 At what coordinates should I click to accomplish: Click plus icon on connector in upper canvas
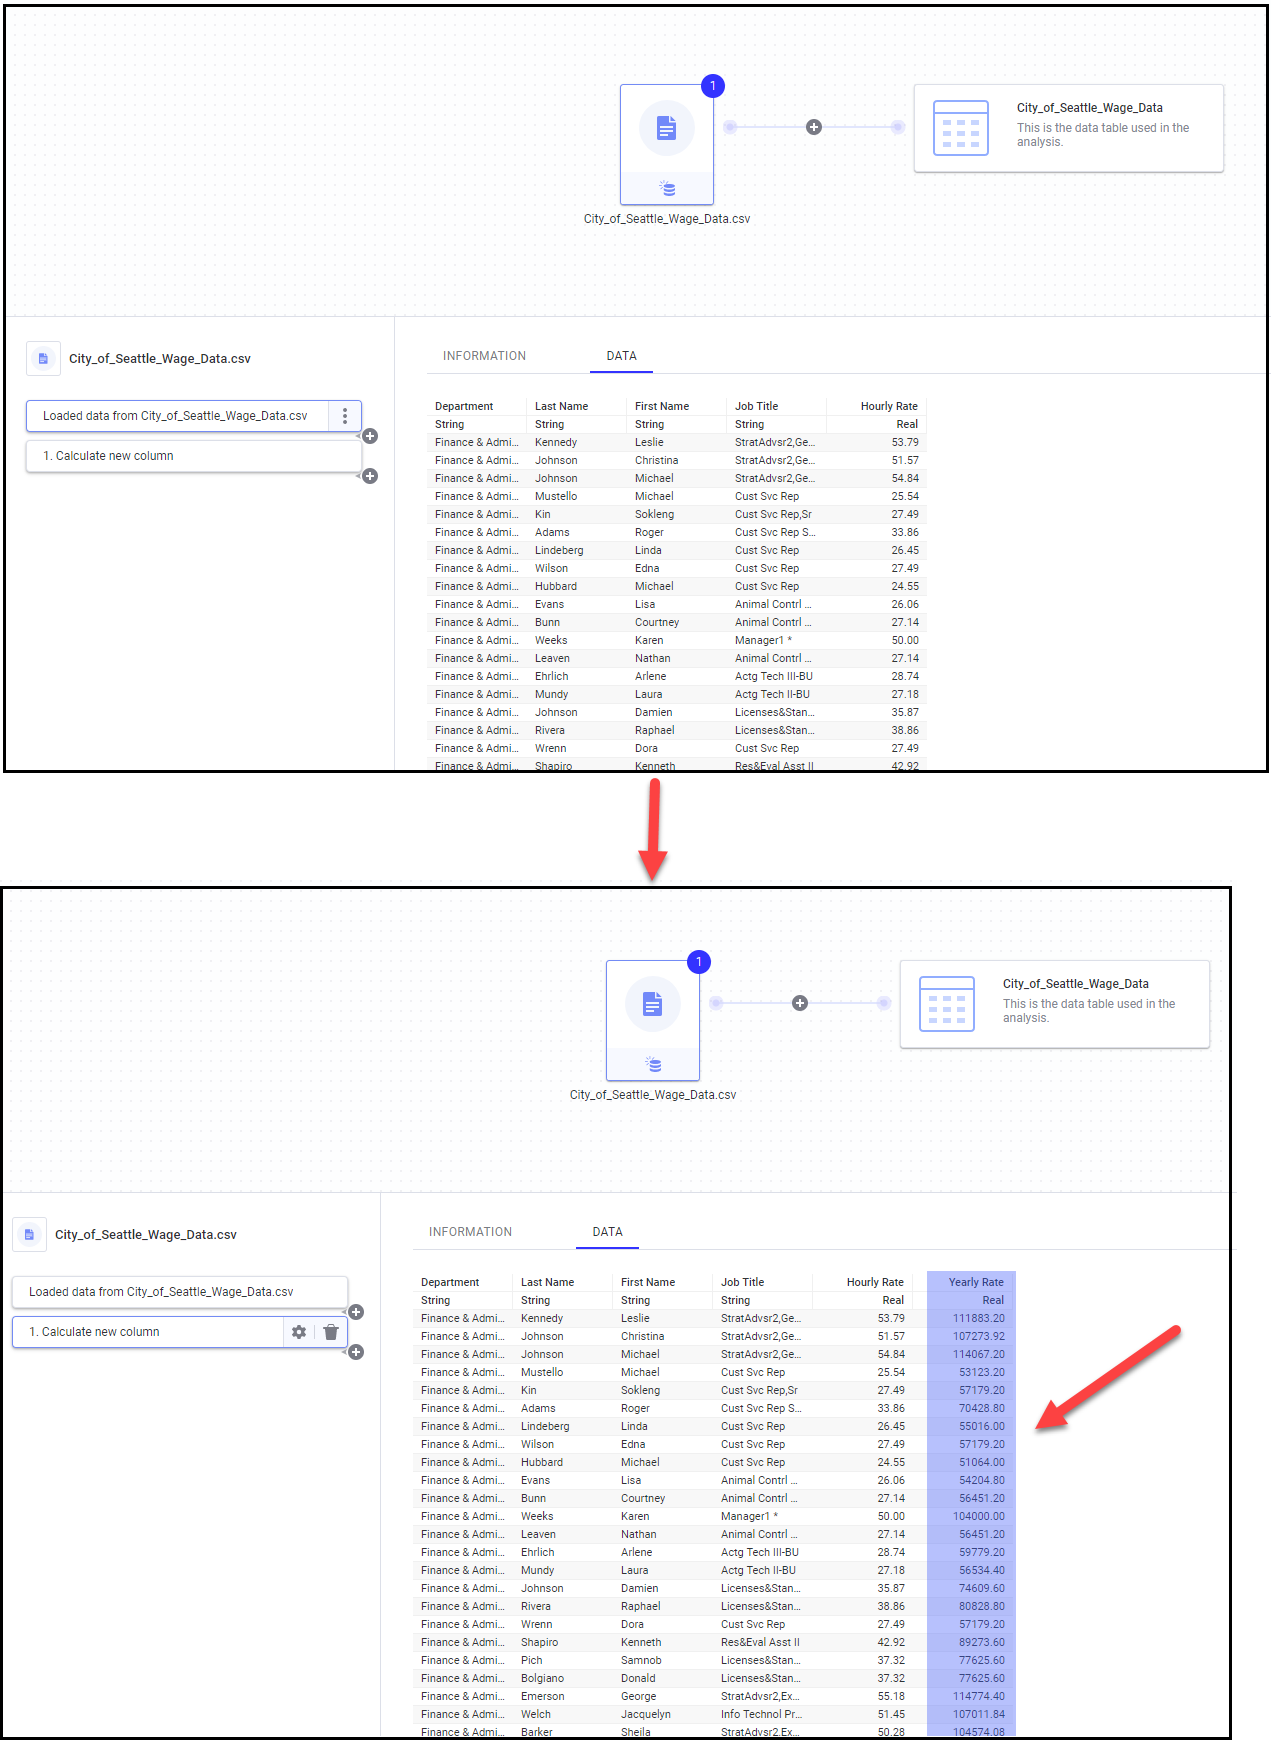[814, 127]
